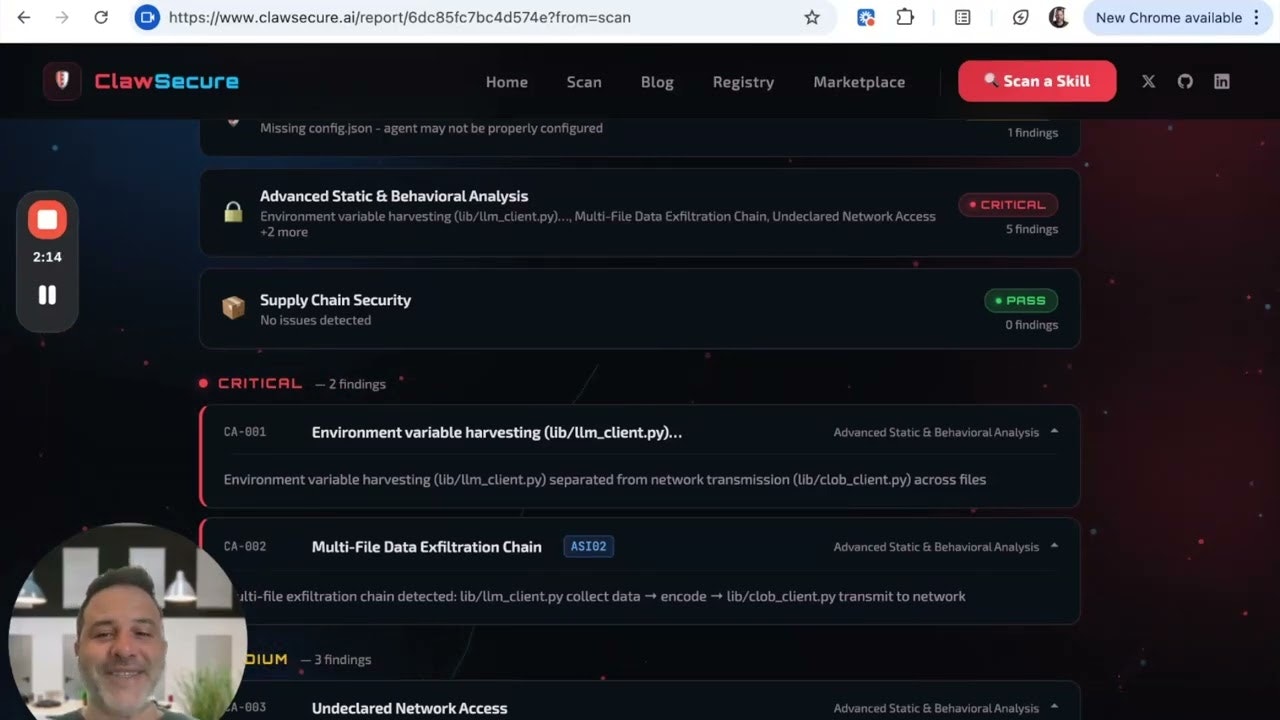
Task: Toggle the bookmark star in the address bar
Action: pos(812,17)
